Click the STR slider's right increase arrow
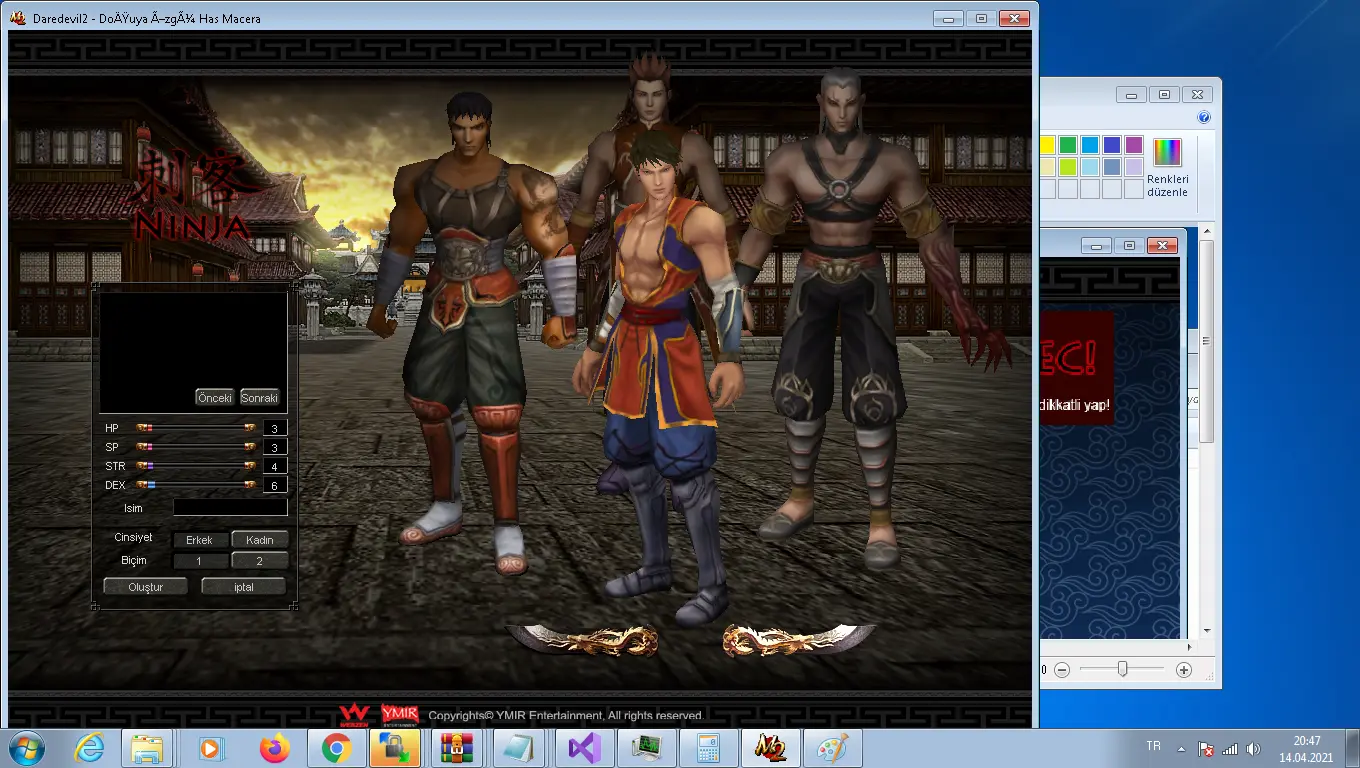The image size is (1360, 768). point(250,466)
